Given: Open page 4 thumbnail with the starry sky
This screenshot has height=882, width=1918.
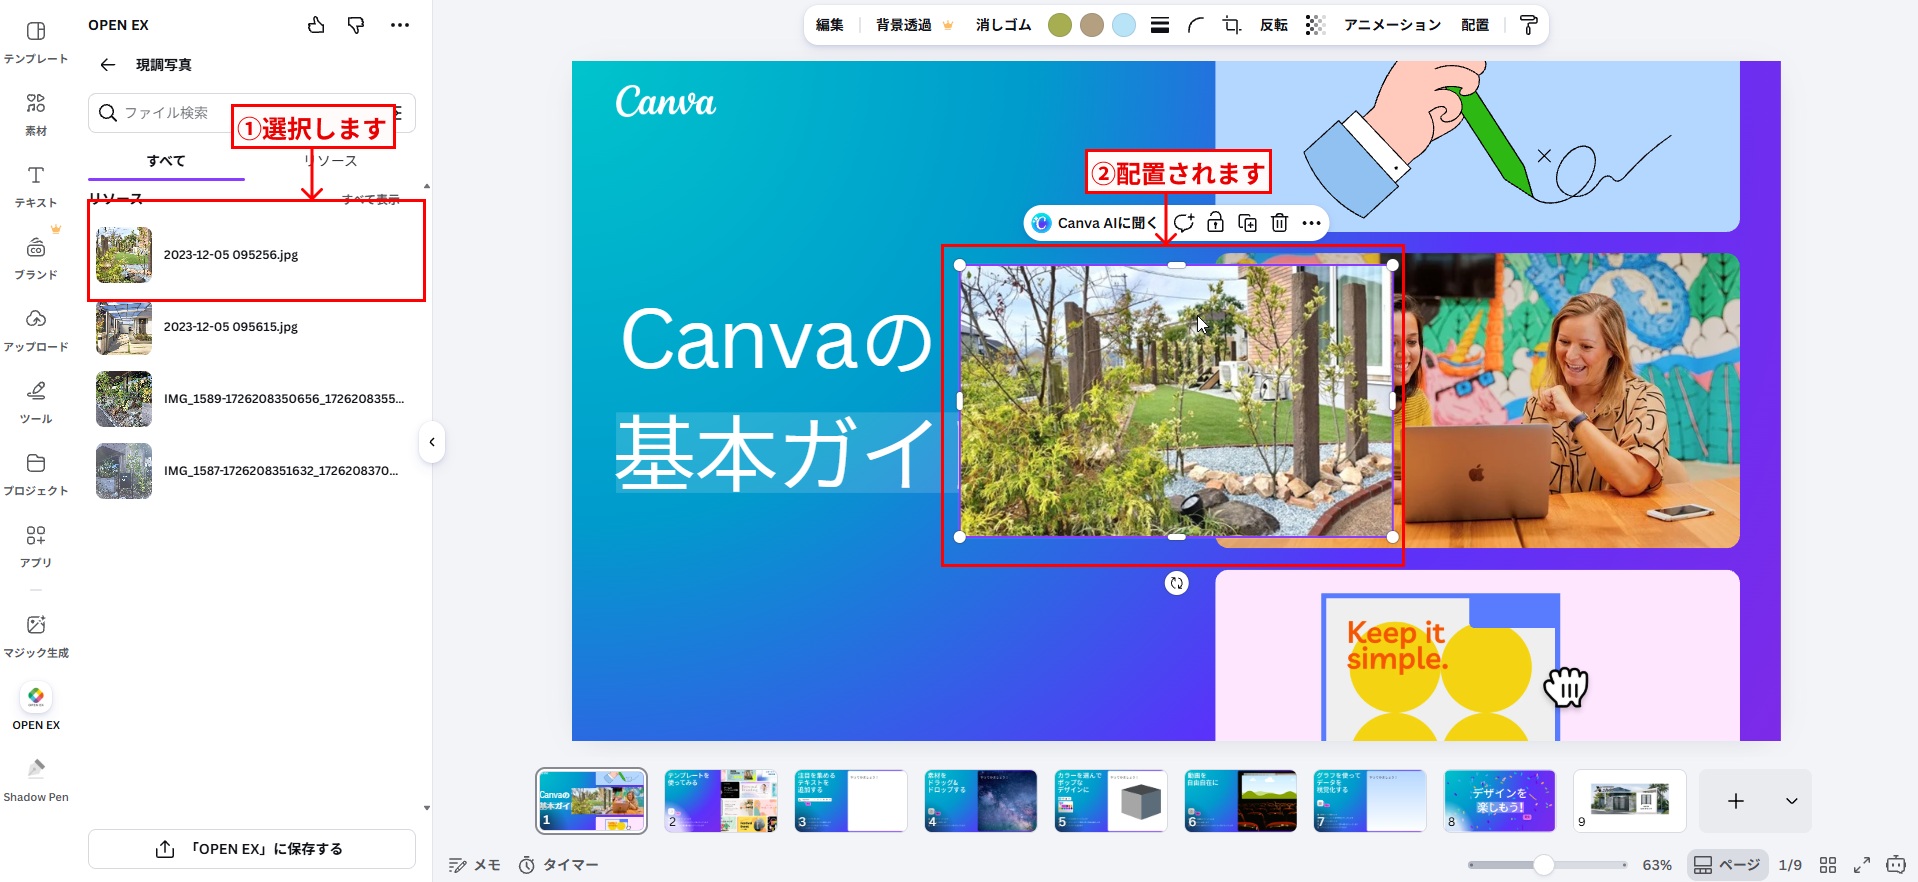Looking at the screenshot, I should click(981, 801).
